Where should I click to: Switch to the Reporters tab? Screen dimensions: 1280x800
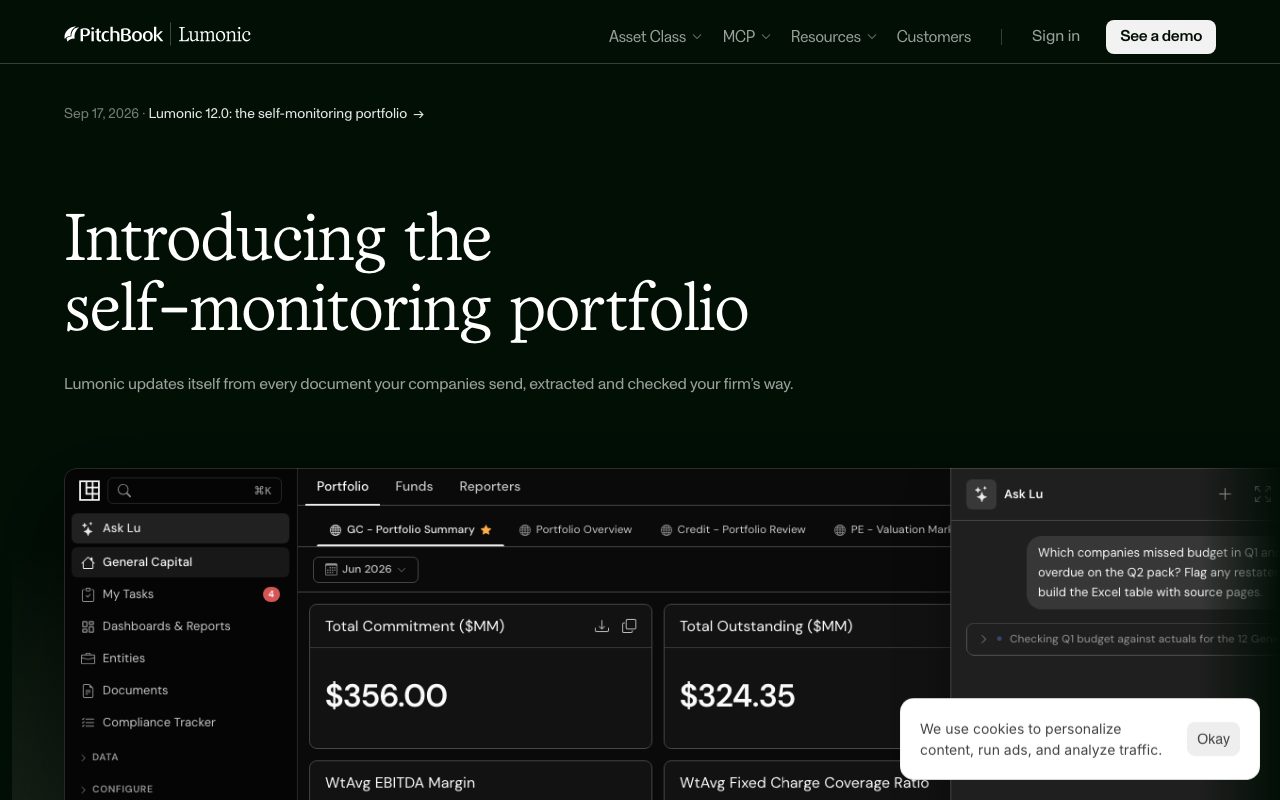[x=490, y=486]
